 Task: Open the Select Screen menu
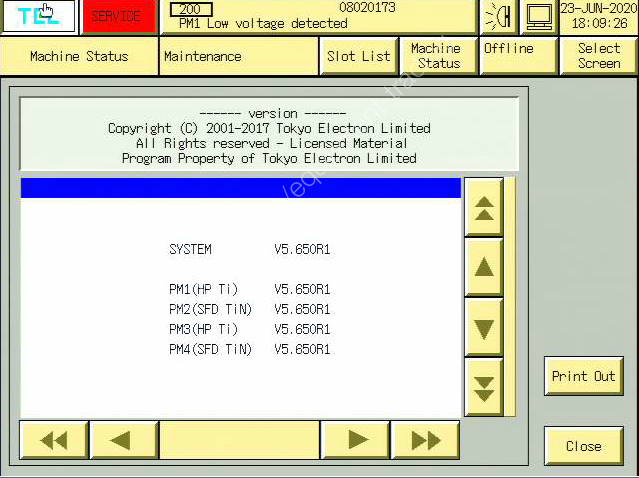pos(598,56)
